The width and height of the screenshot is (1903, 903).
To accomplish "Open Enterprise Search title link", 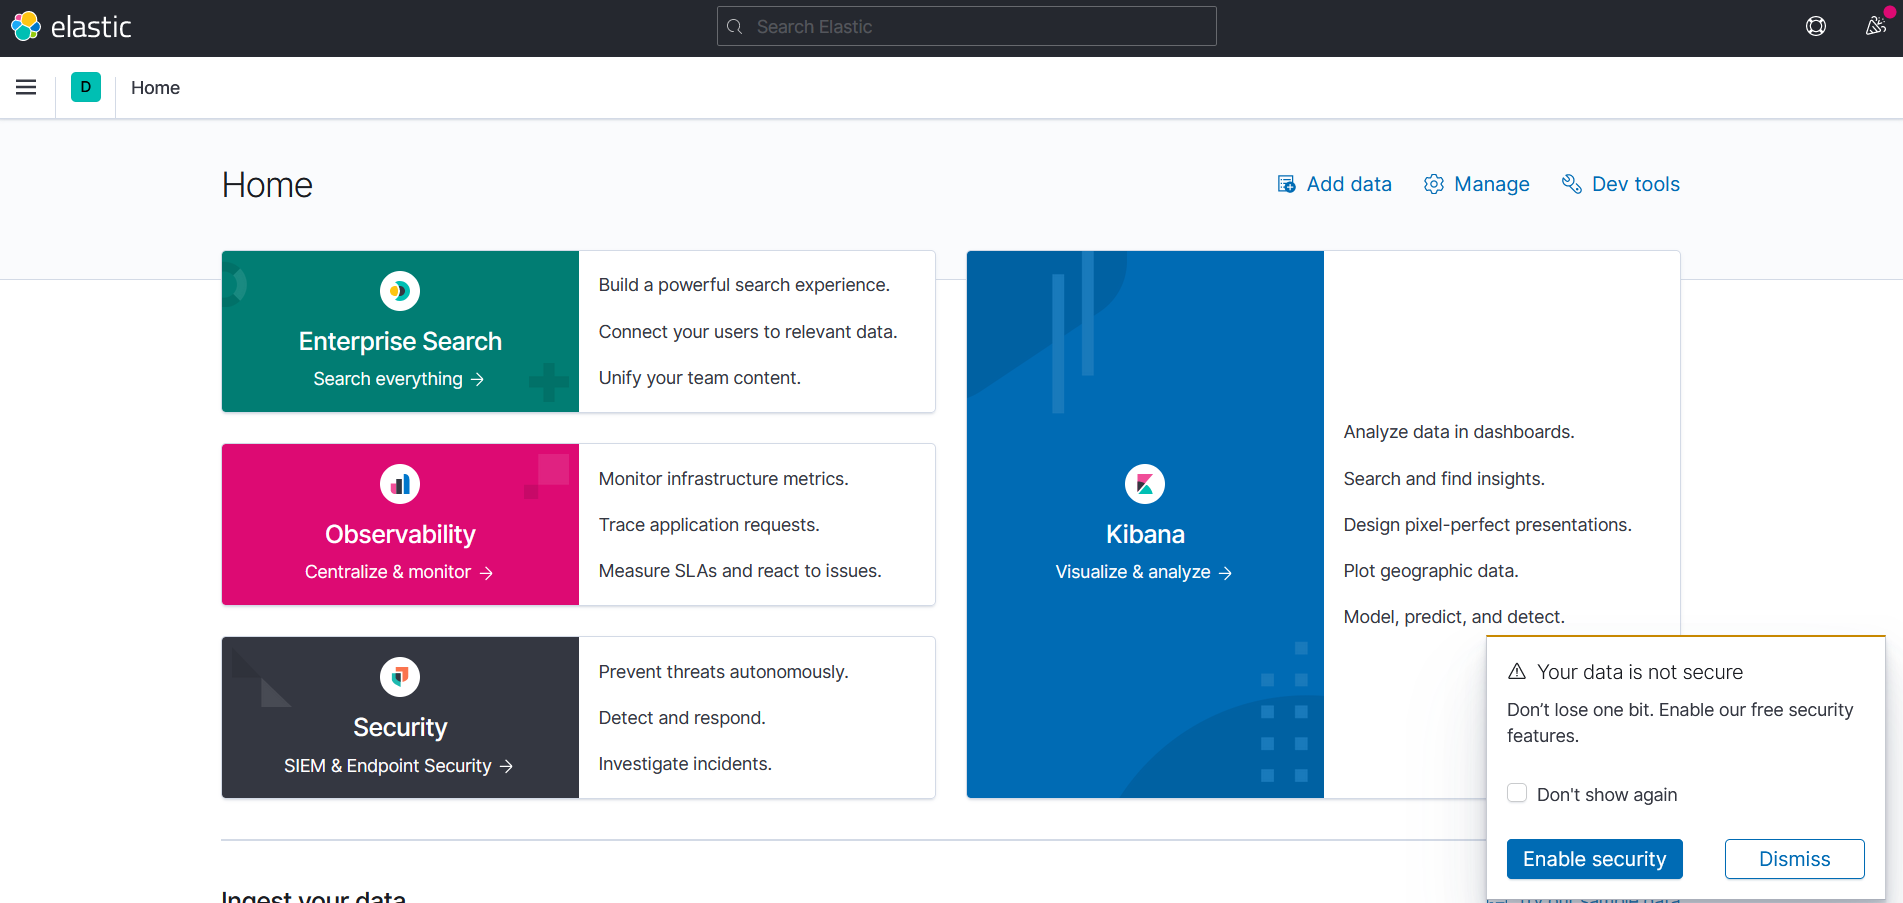I will click(400, 341).
